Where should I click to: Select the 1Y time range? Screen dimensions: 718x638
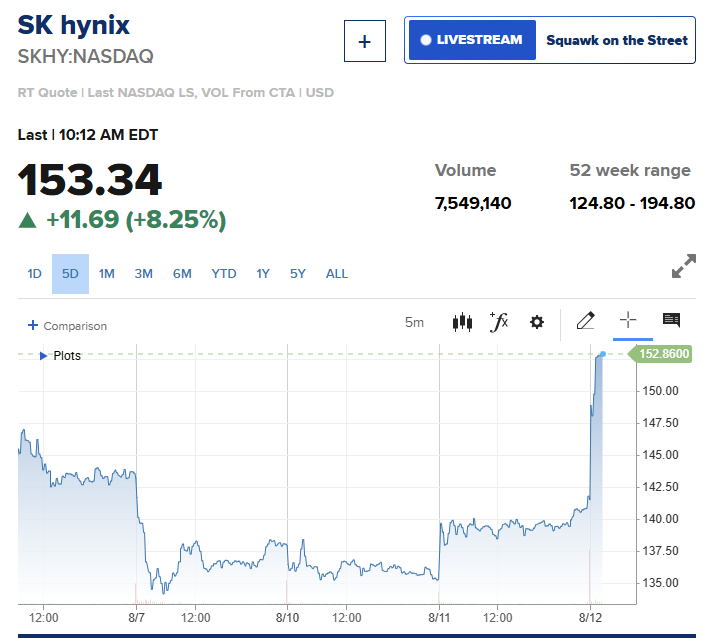(x=263, y=274)
